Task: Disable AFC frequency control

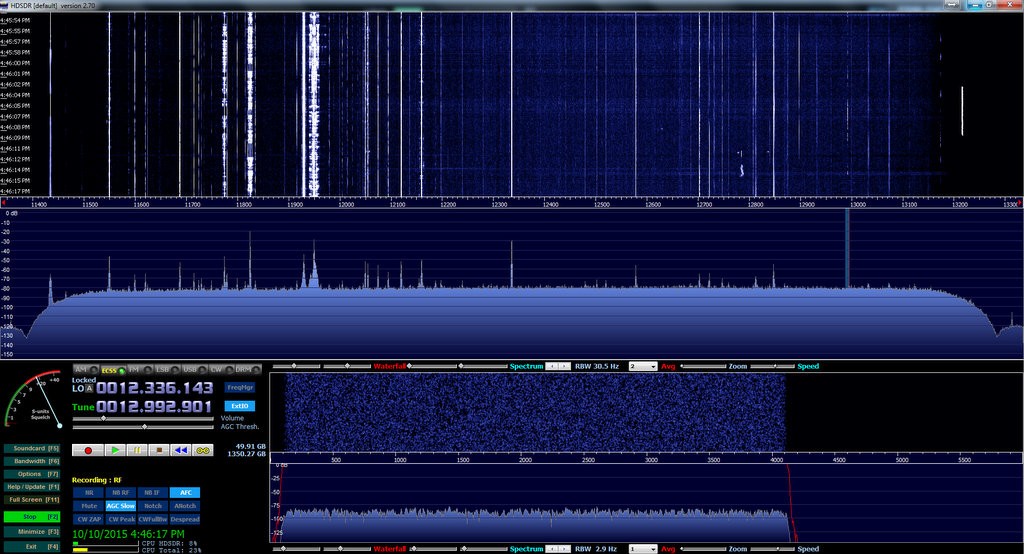Action: tap(185, 493)
